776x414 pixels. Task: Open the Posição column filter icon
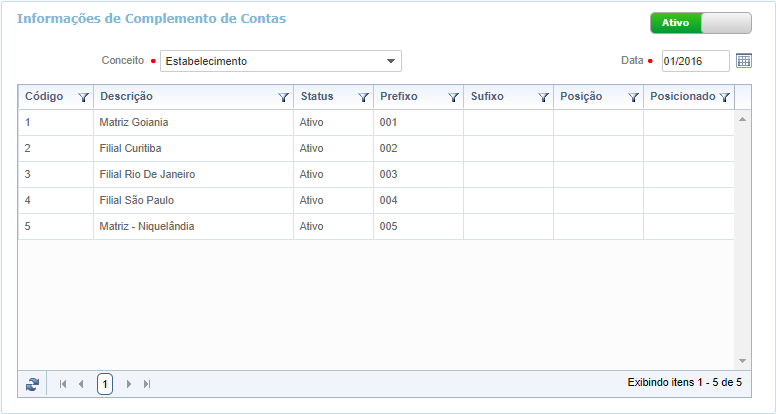(634, 98)
